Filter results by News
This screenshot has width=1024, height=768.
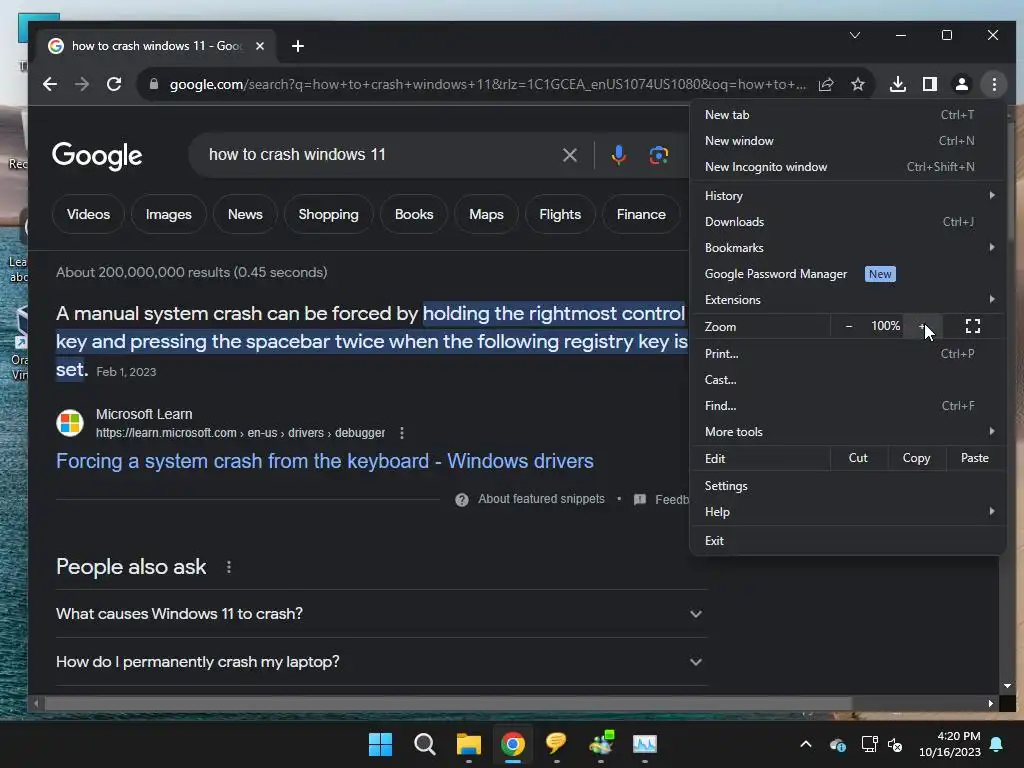[245, 214]
